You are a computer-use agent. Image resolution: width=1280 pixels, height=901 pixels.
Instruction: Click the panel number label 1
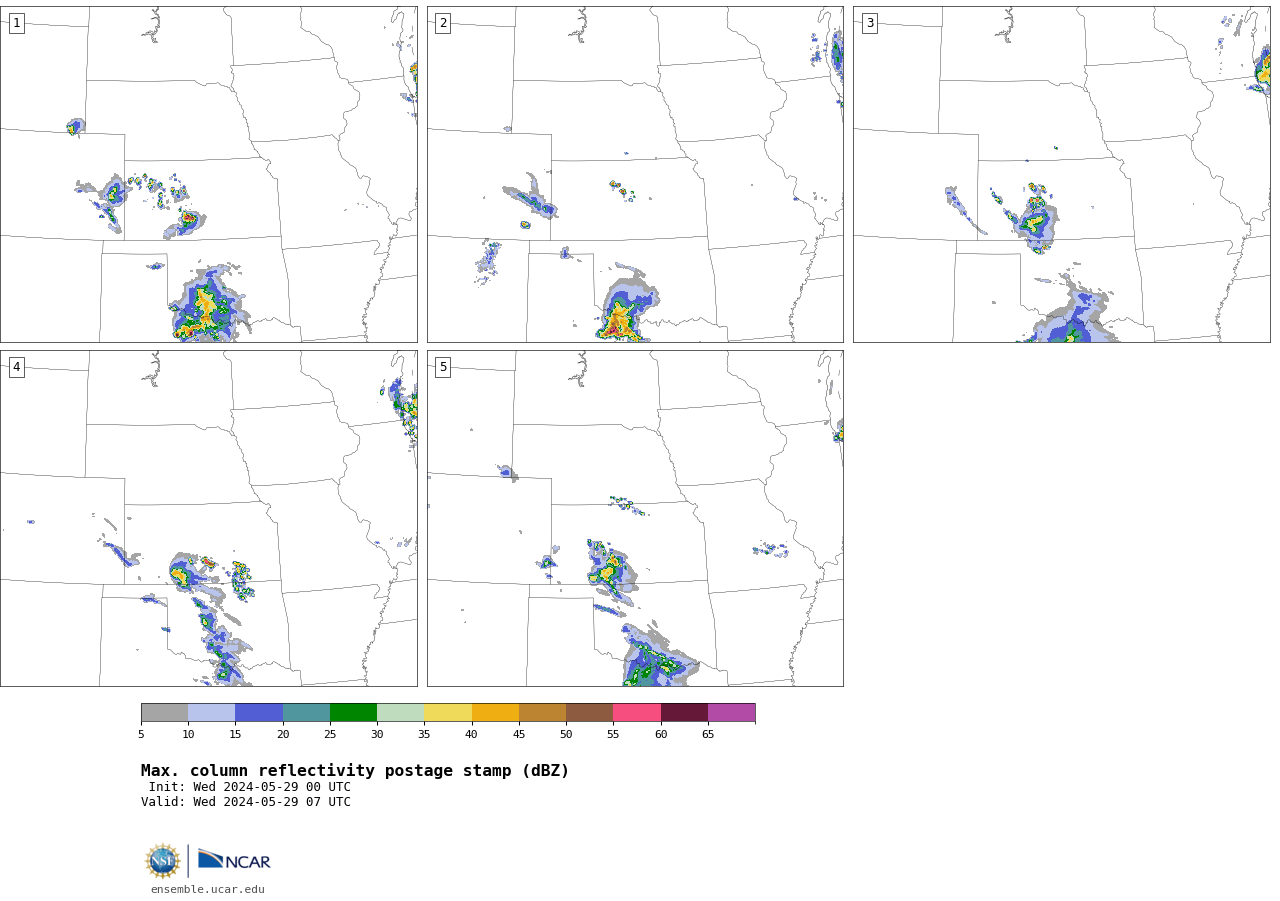coord(16,23)
